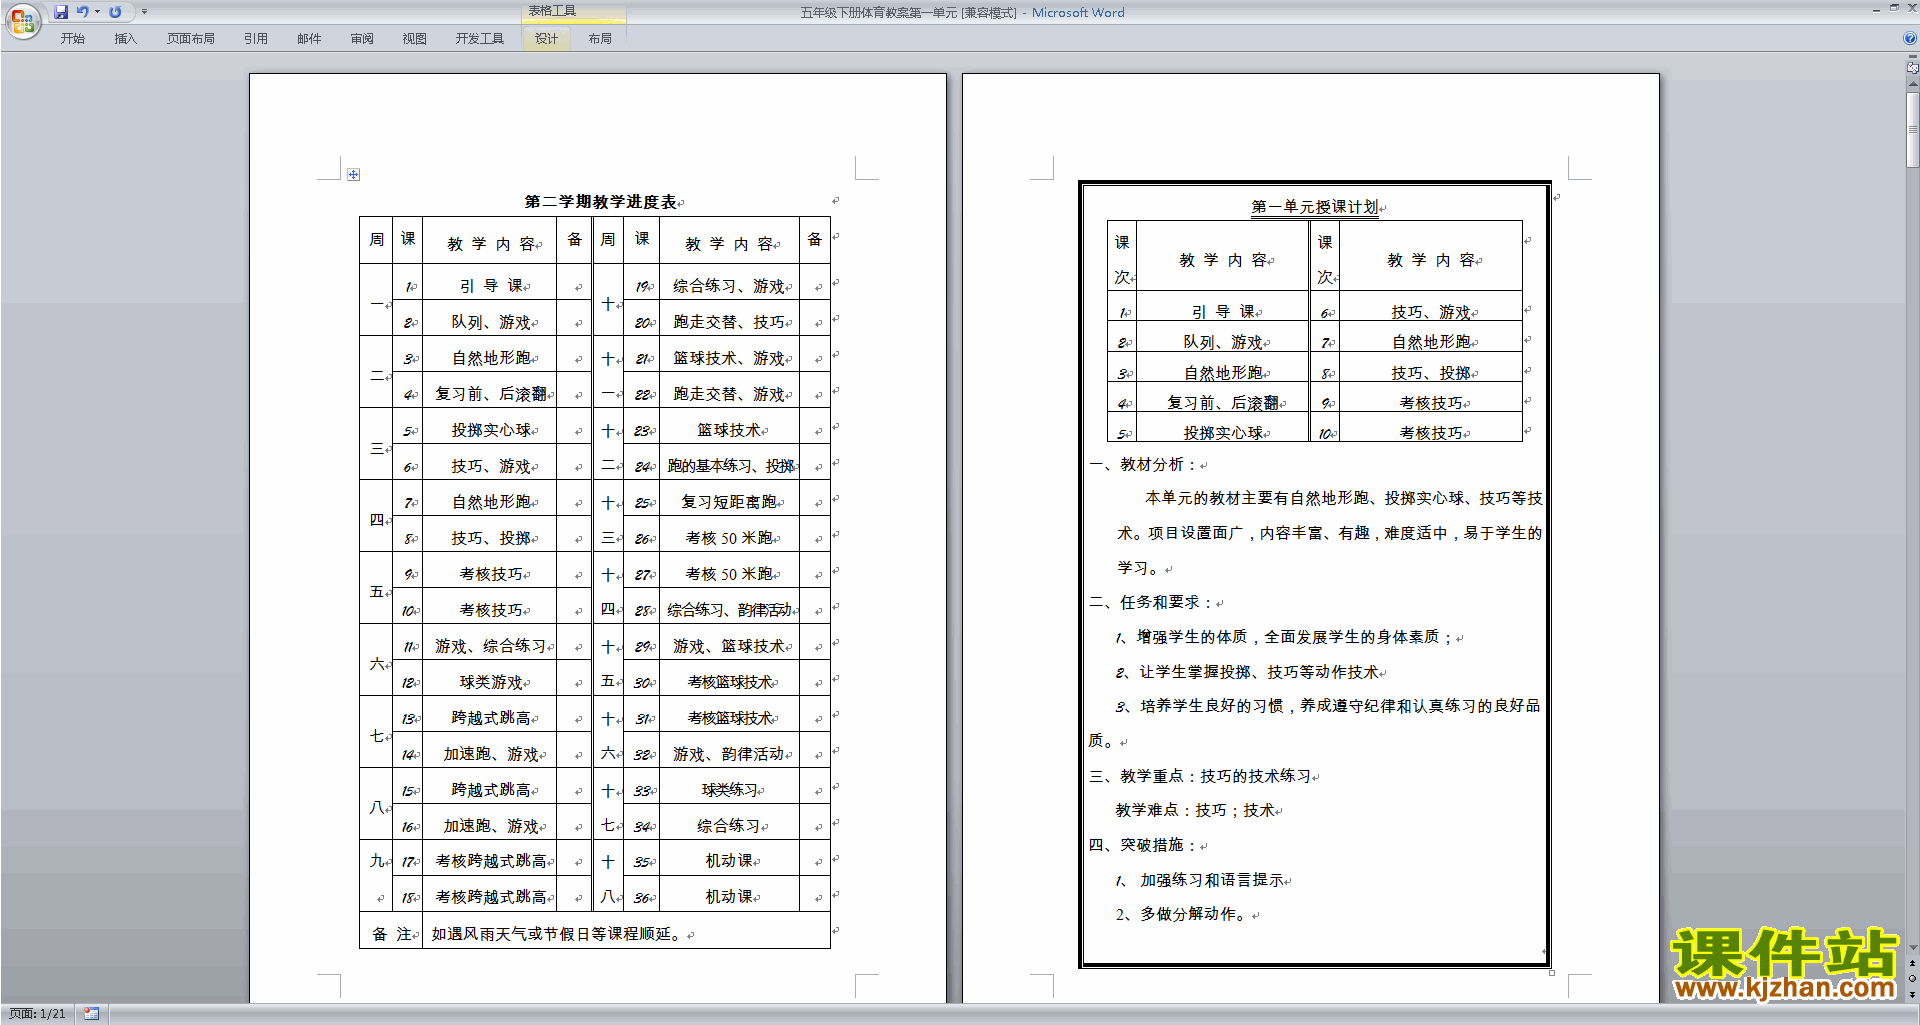The height and width of the screenshot is (1025, 1920).
Task: Go to previous page via double-up arrow
Action: click(1913, 964)
